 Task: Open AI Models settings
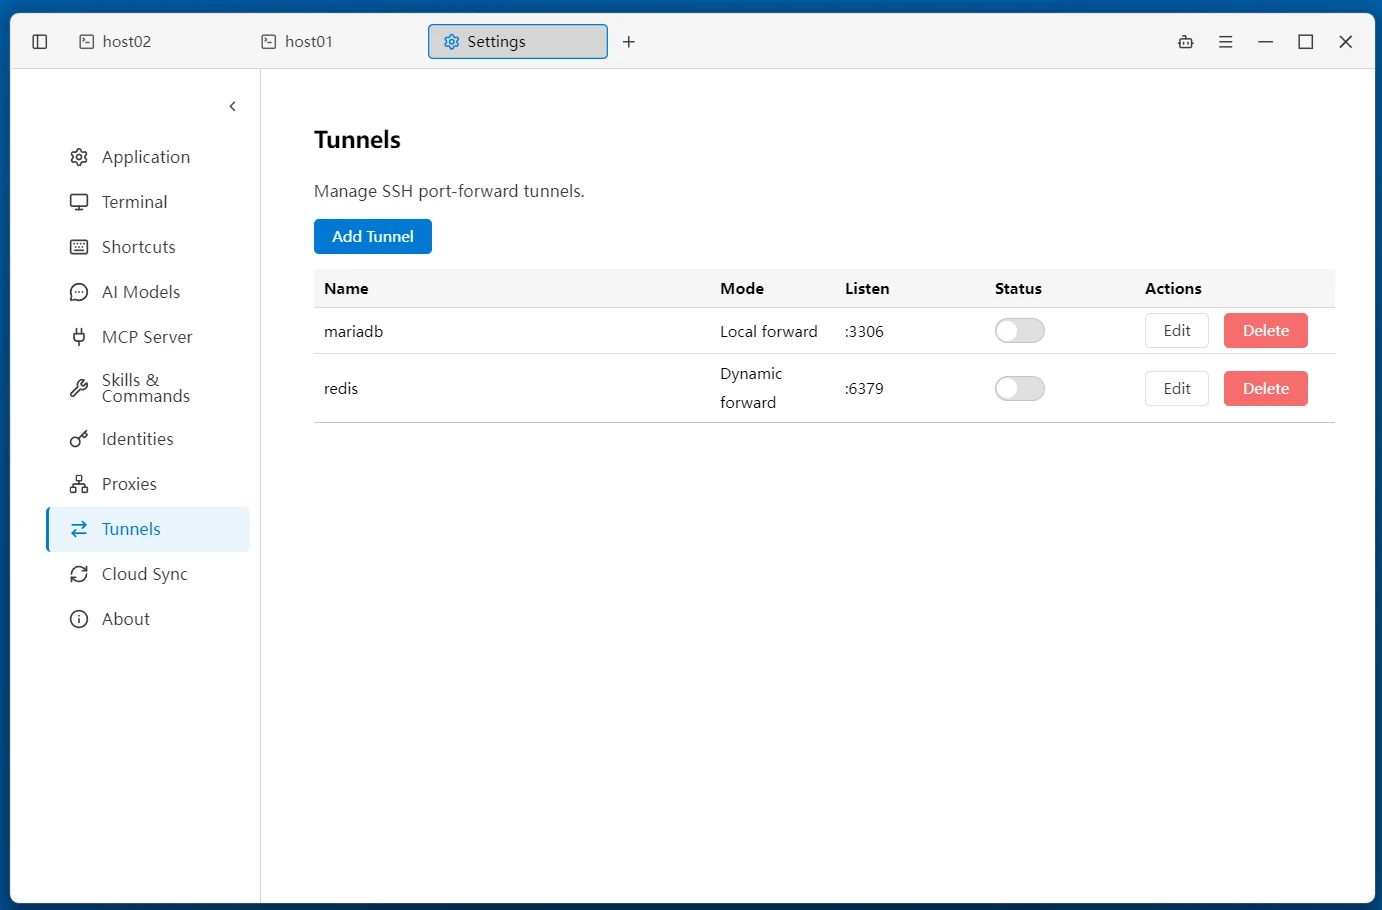[148, 292]
